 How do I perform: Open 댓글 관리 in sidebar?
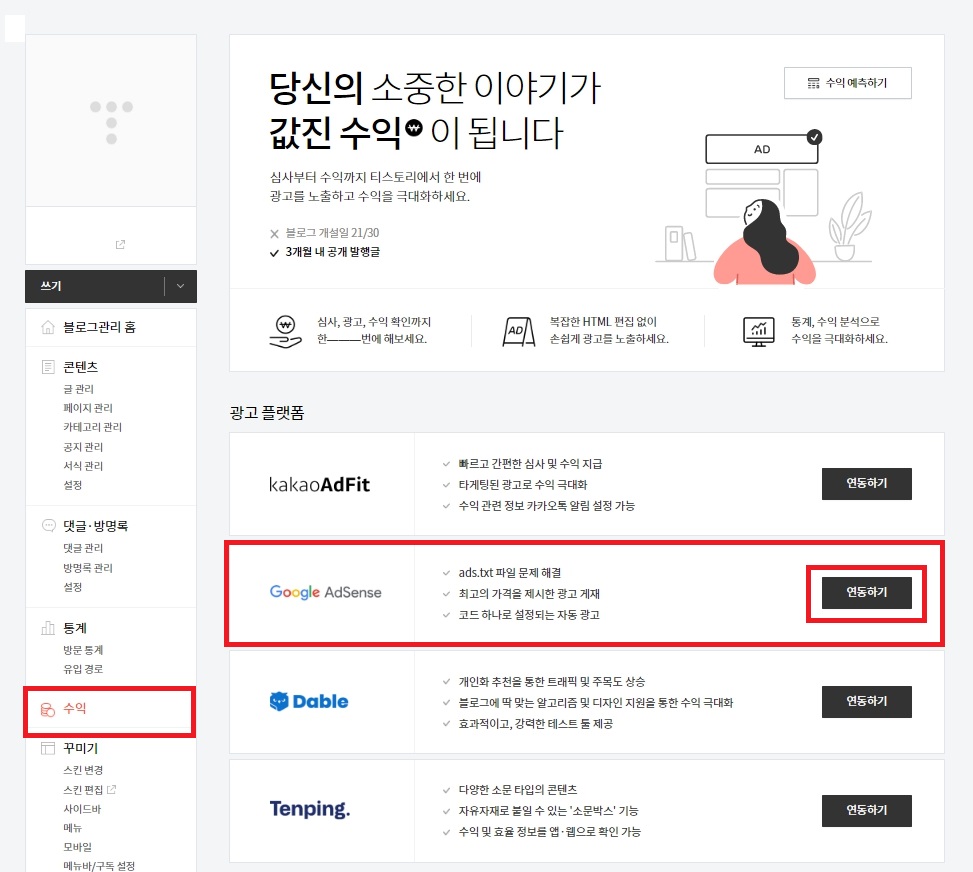[x=83, y=548]
